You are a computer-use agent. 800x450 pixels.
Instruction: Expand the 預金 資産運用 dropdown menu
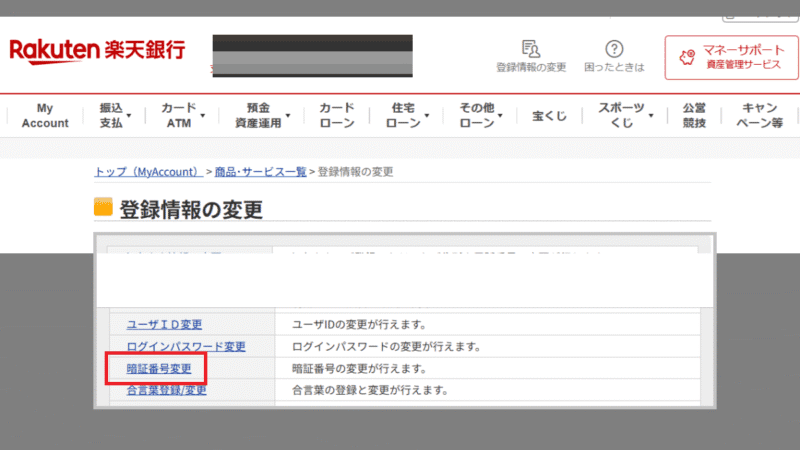263,115
